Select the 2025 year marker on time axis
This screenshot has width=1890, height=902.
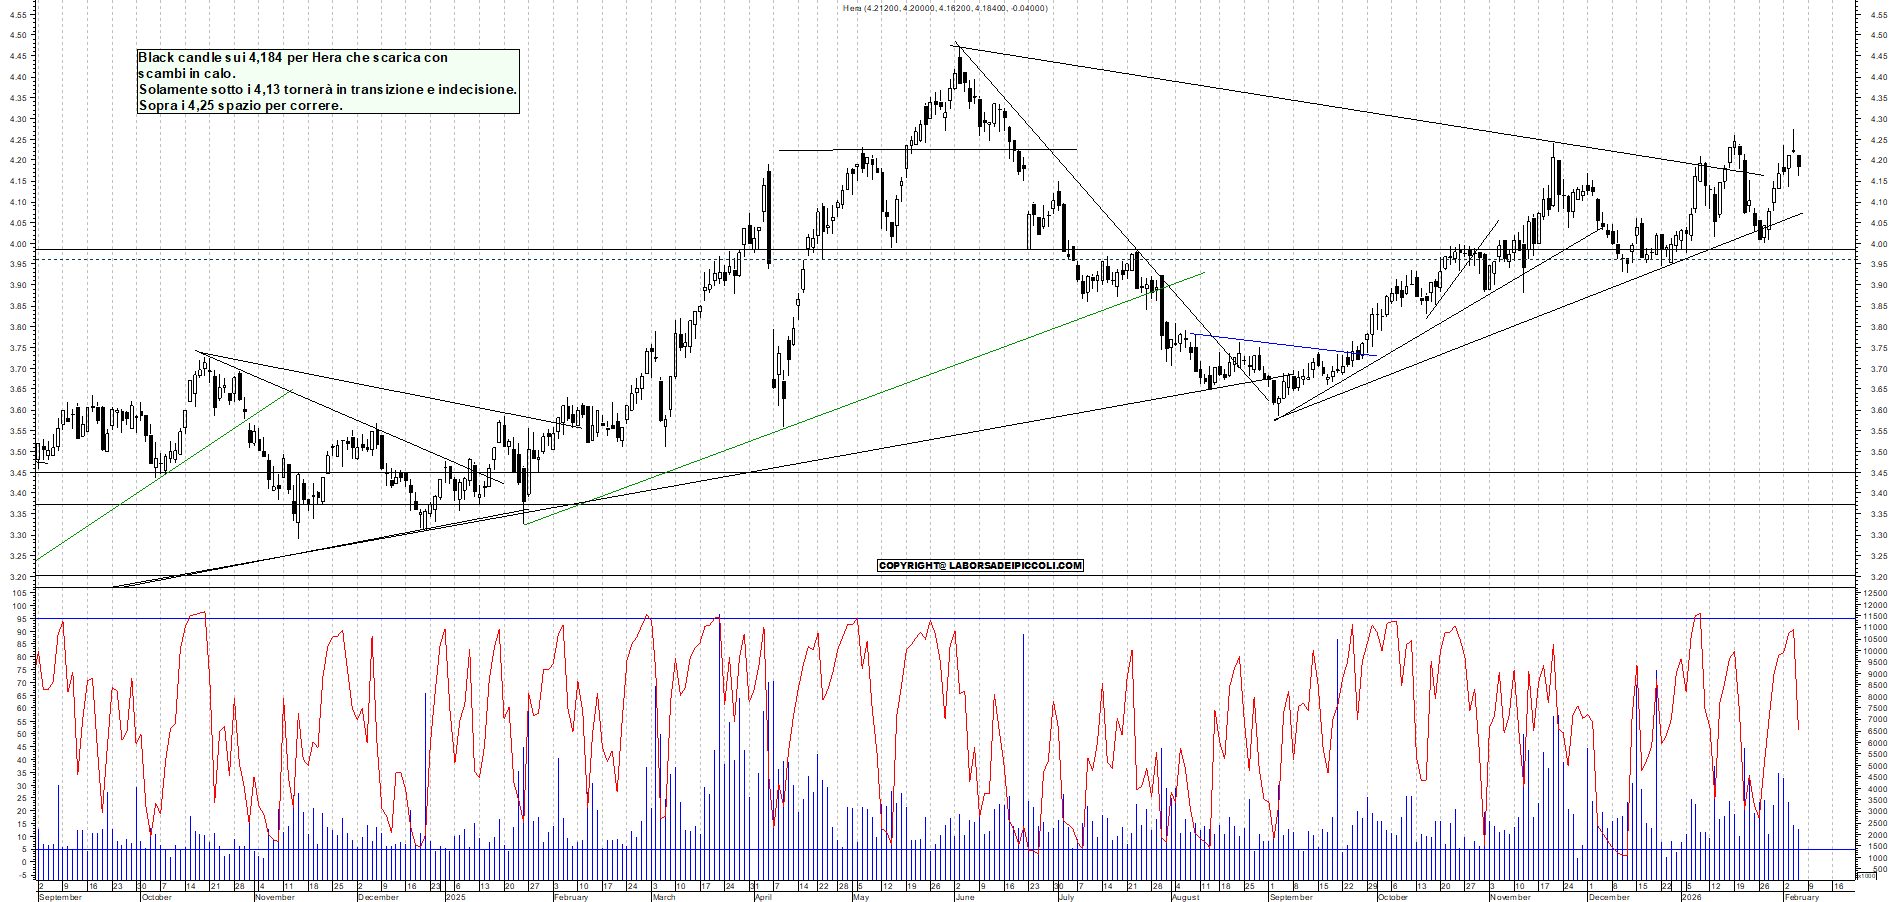point(455,897)
